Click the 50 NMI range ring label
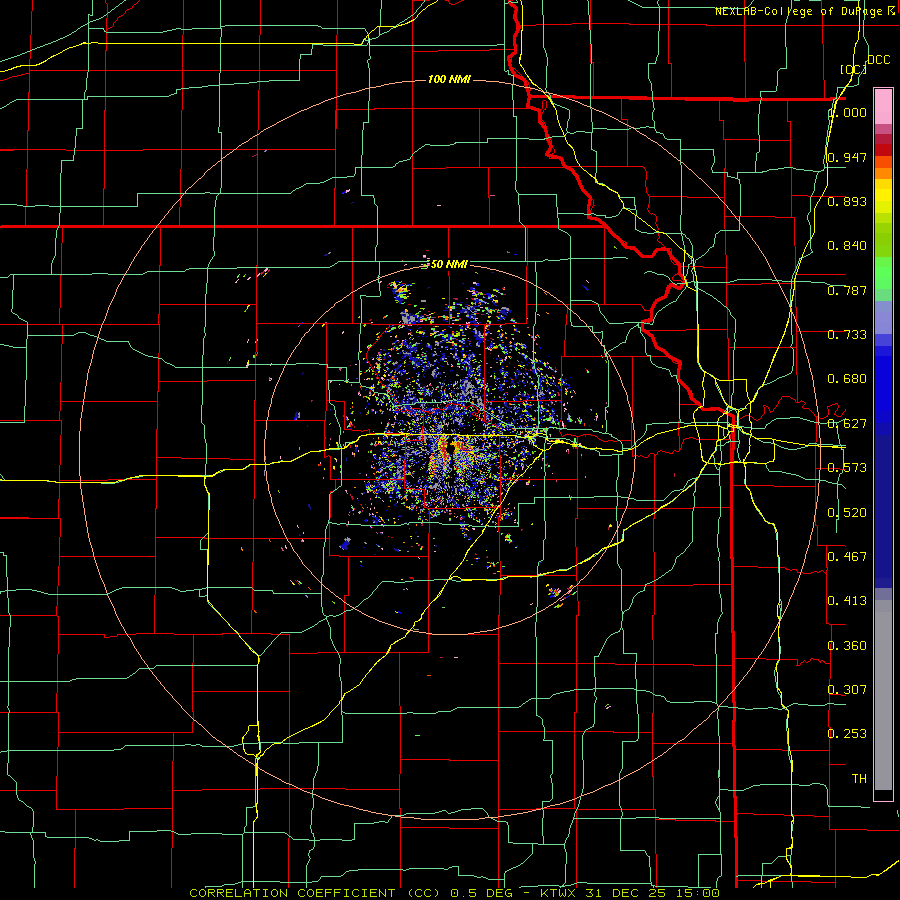900x900 pixels. pyautogui.click(x=449, y=264)
